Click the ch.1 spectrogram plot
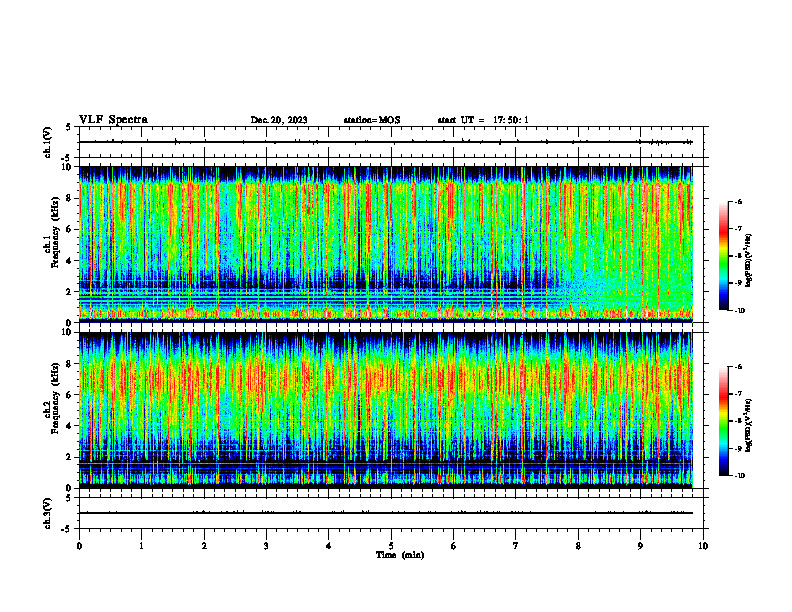Screen dimensions: 792x612 (385, 244)
